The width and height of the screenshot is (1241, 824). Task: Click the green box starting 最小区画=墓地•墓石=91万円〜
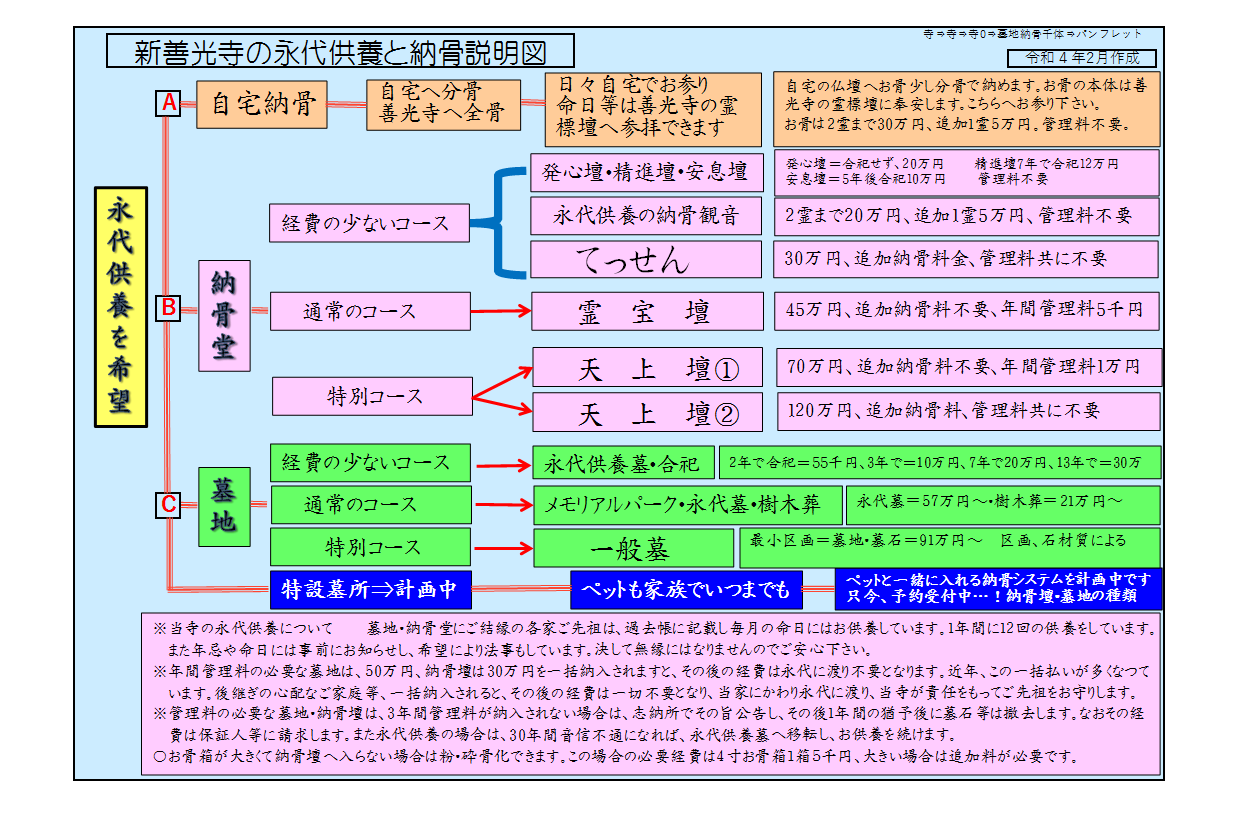pyautogui.click(x=949, y=547)
